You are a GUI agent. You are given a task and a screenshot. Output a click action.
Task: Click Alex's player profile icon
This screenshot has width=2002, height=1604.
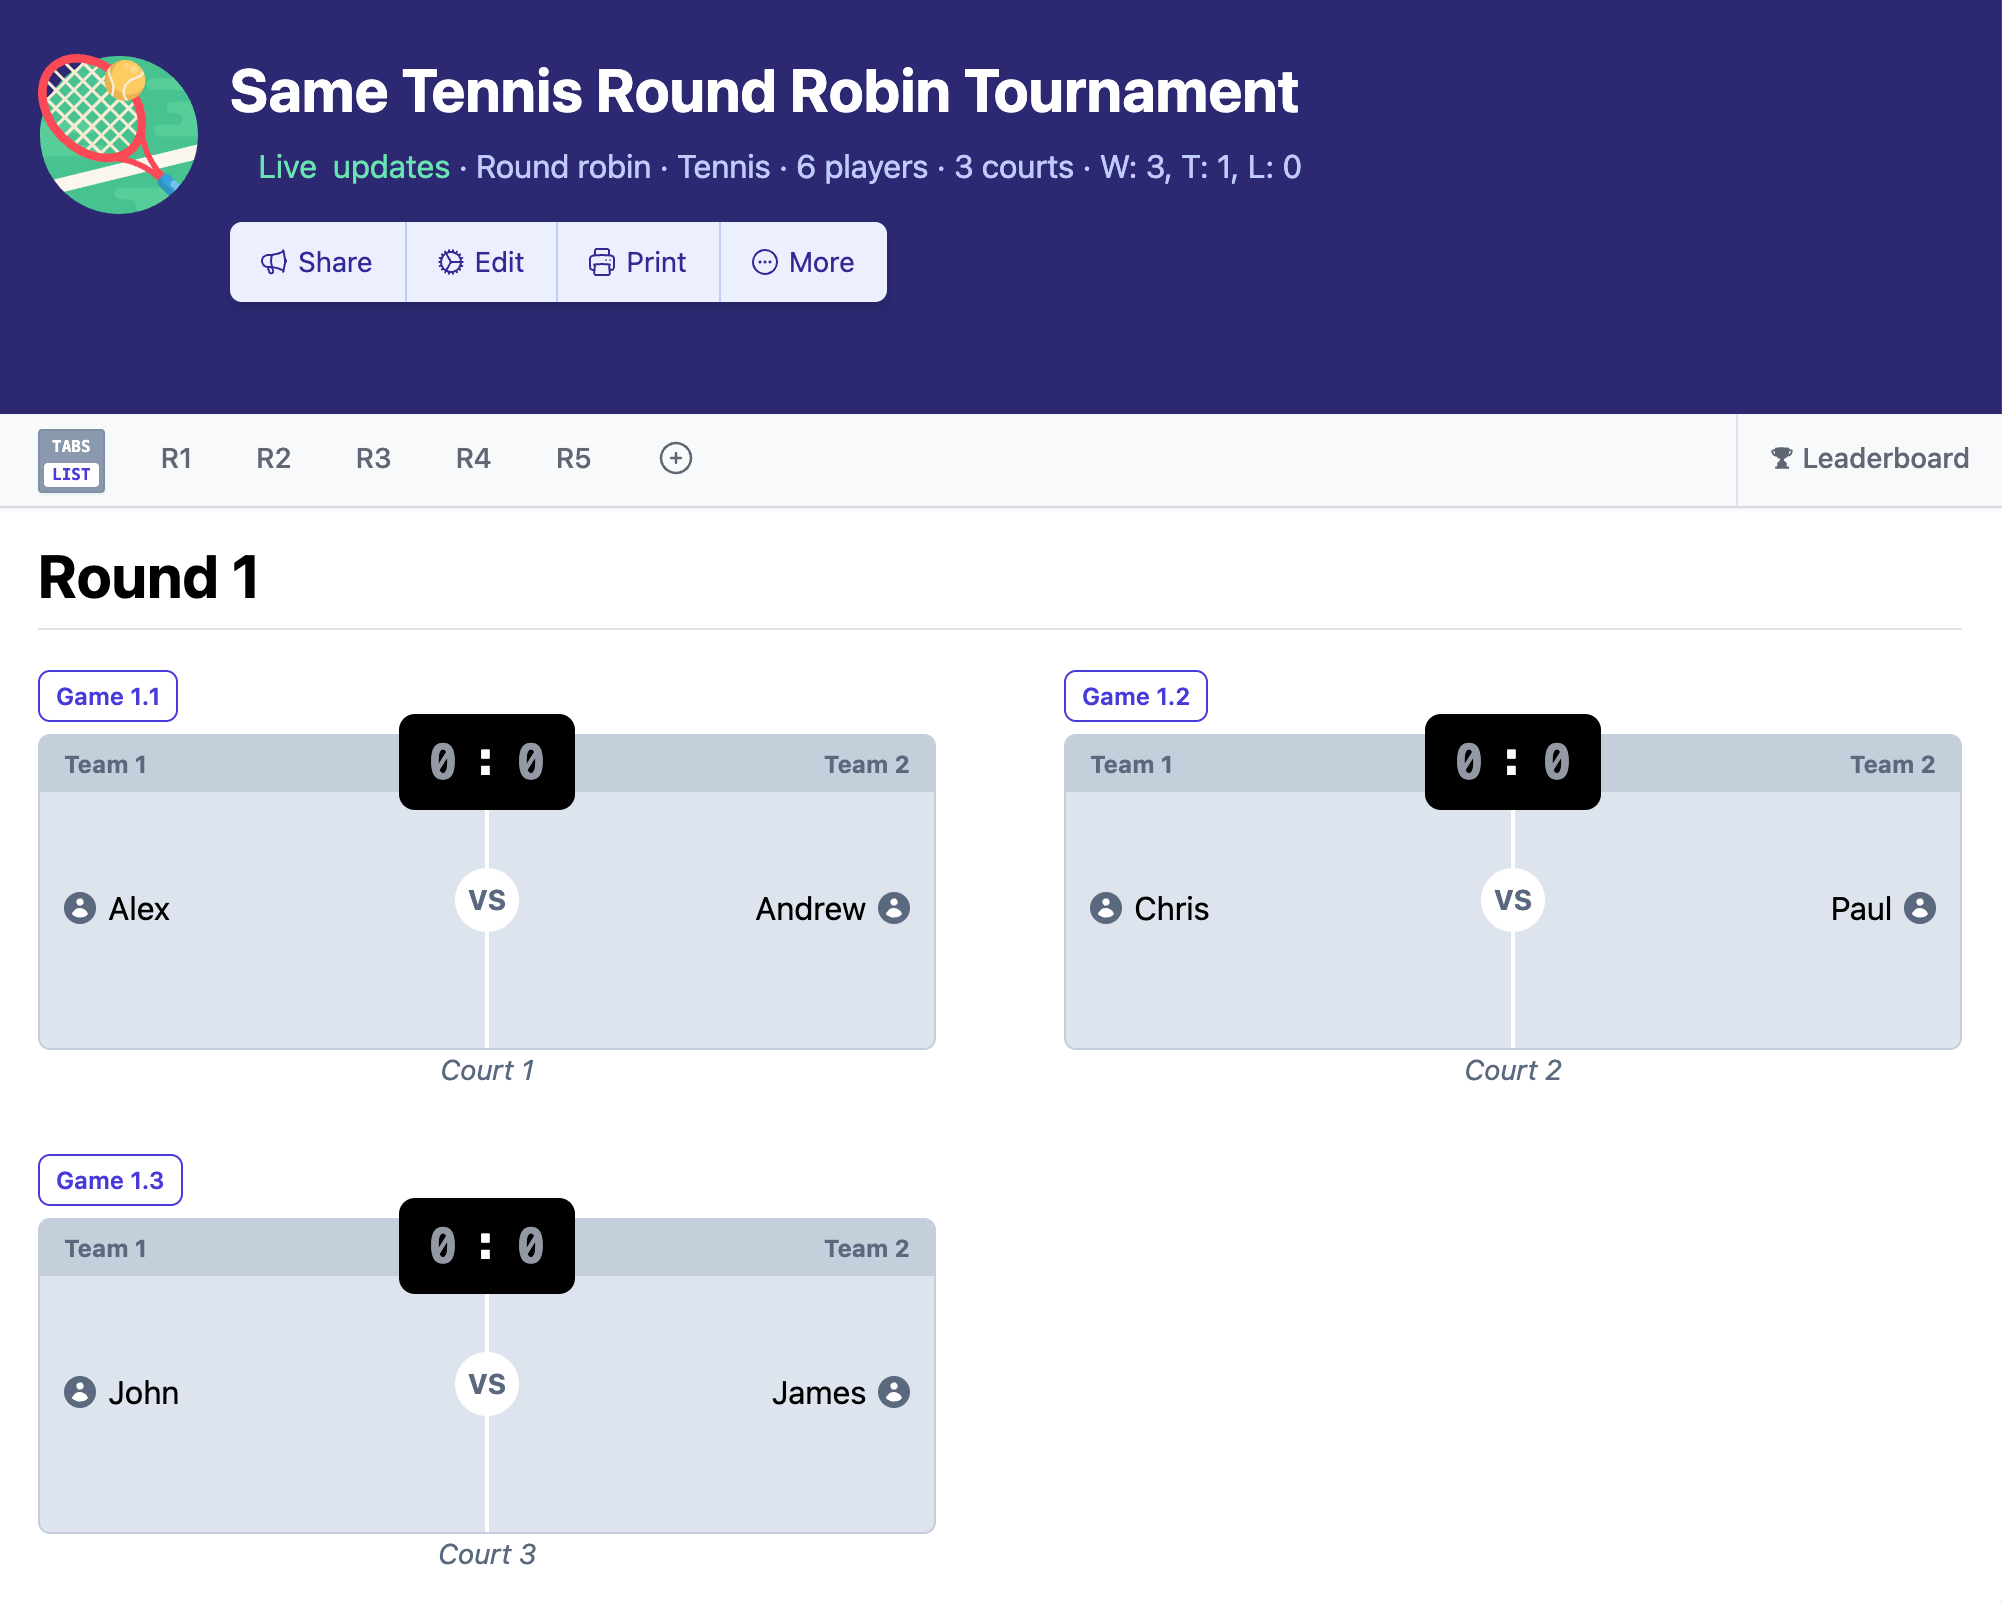pos(79,909)
